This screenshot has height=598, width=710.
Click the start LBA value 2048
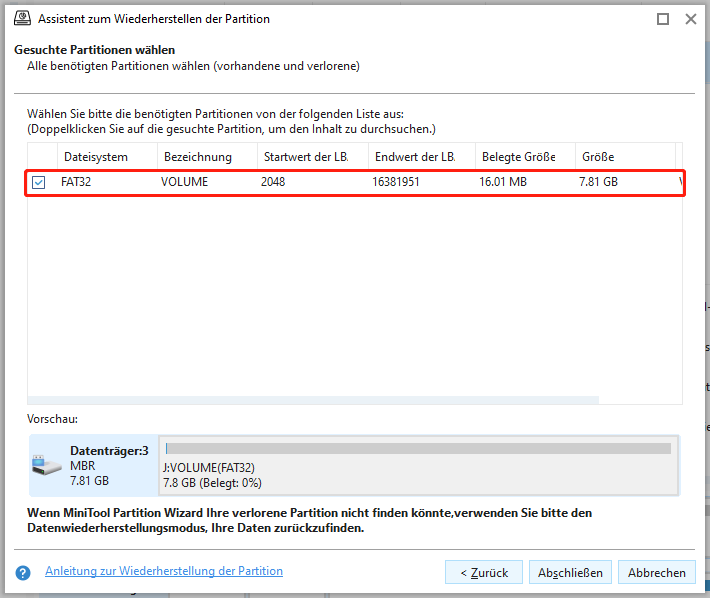click(x=273, y=182)
